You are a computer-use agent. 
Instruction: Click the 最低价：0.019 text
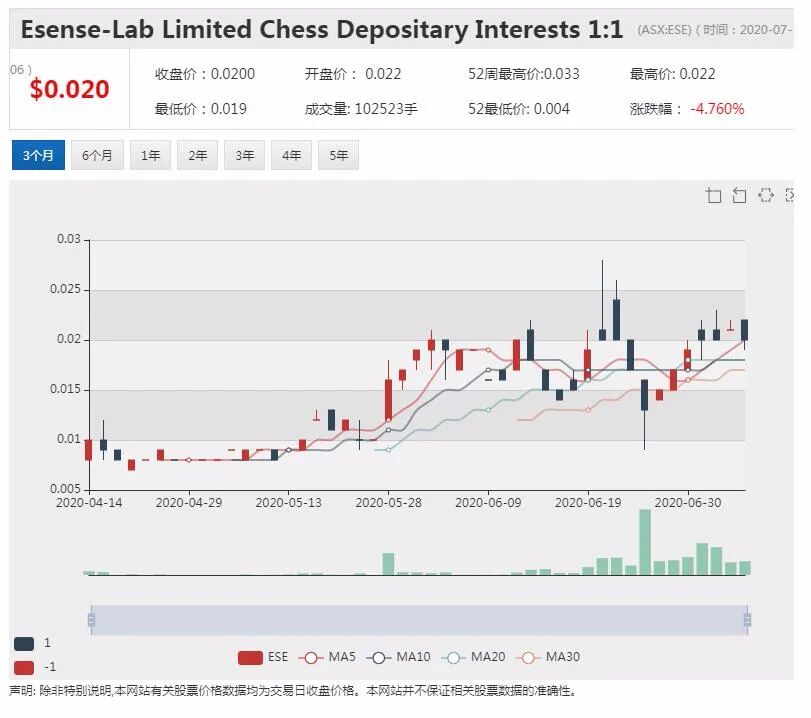[x=201, y=109]
